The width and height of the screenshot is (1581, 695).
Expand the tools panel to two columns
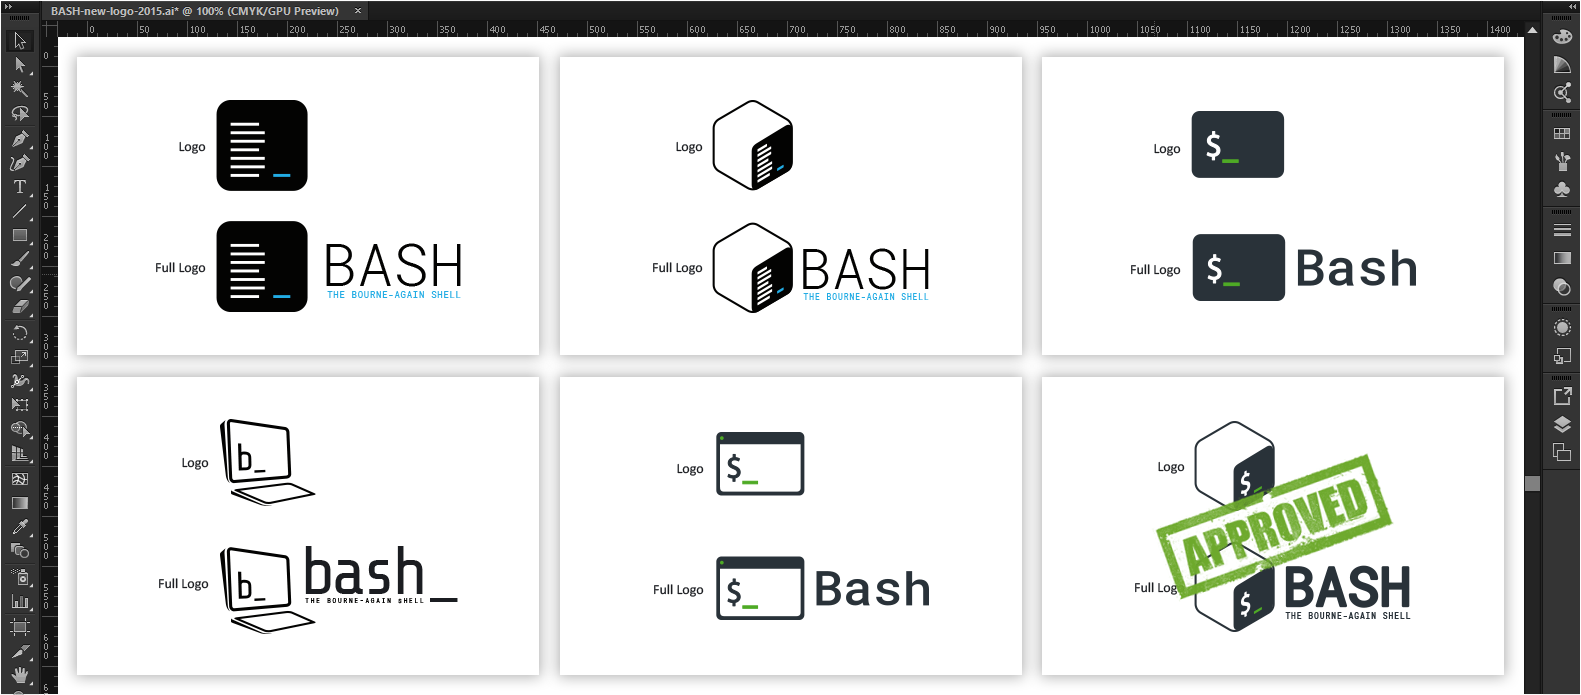pyautogui.click(x=10, y=6)
